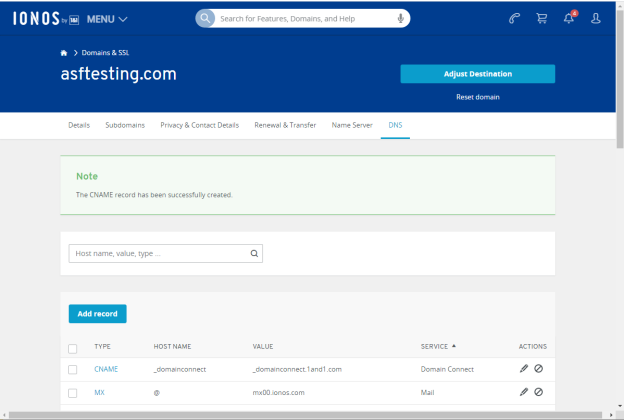624x420 pixels.
Task: Open the shopping cart icon
Action: [542, 18]
